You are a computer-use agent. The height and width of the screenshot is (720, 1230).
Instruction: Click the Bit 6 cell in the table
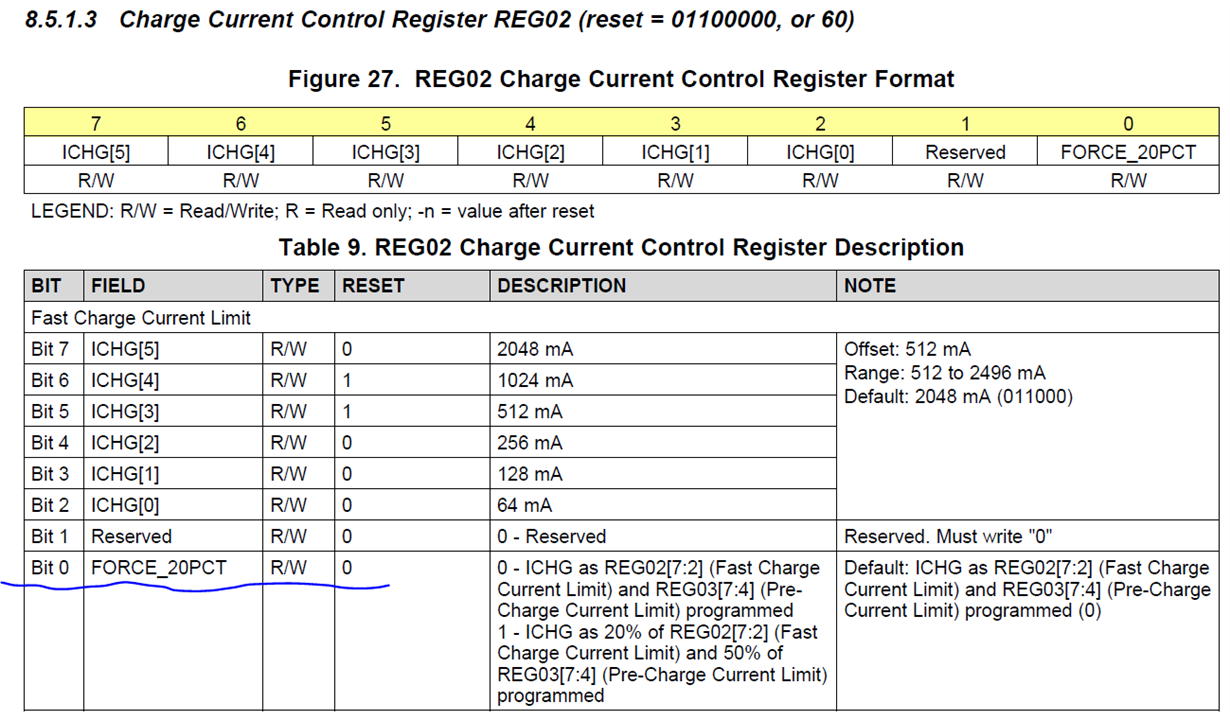[x=54, y=380]
